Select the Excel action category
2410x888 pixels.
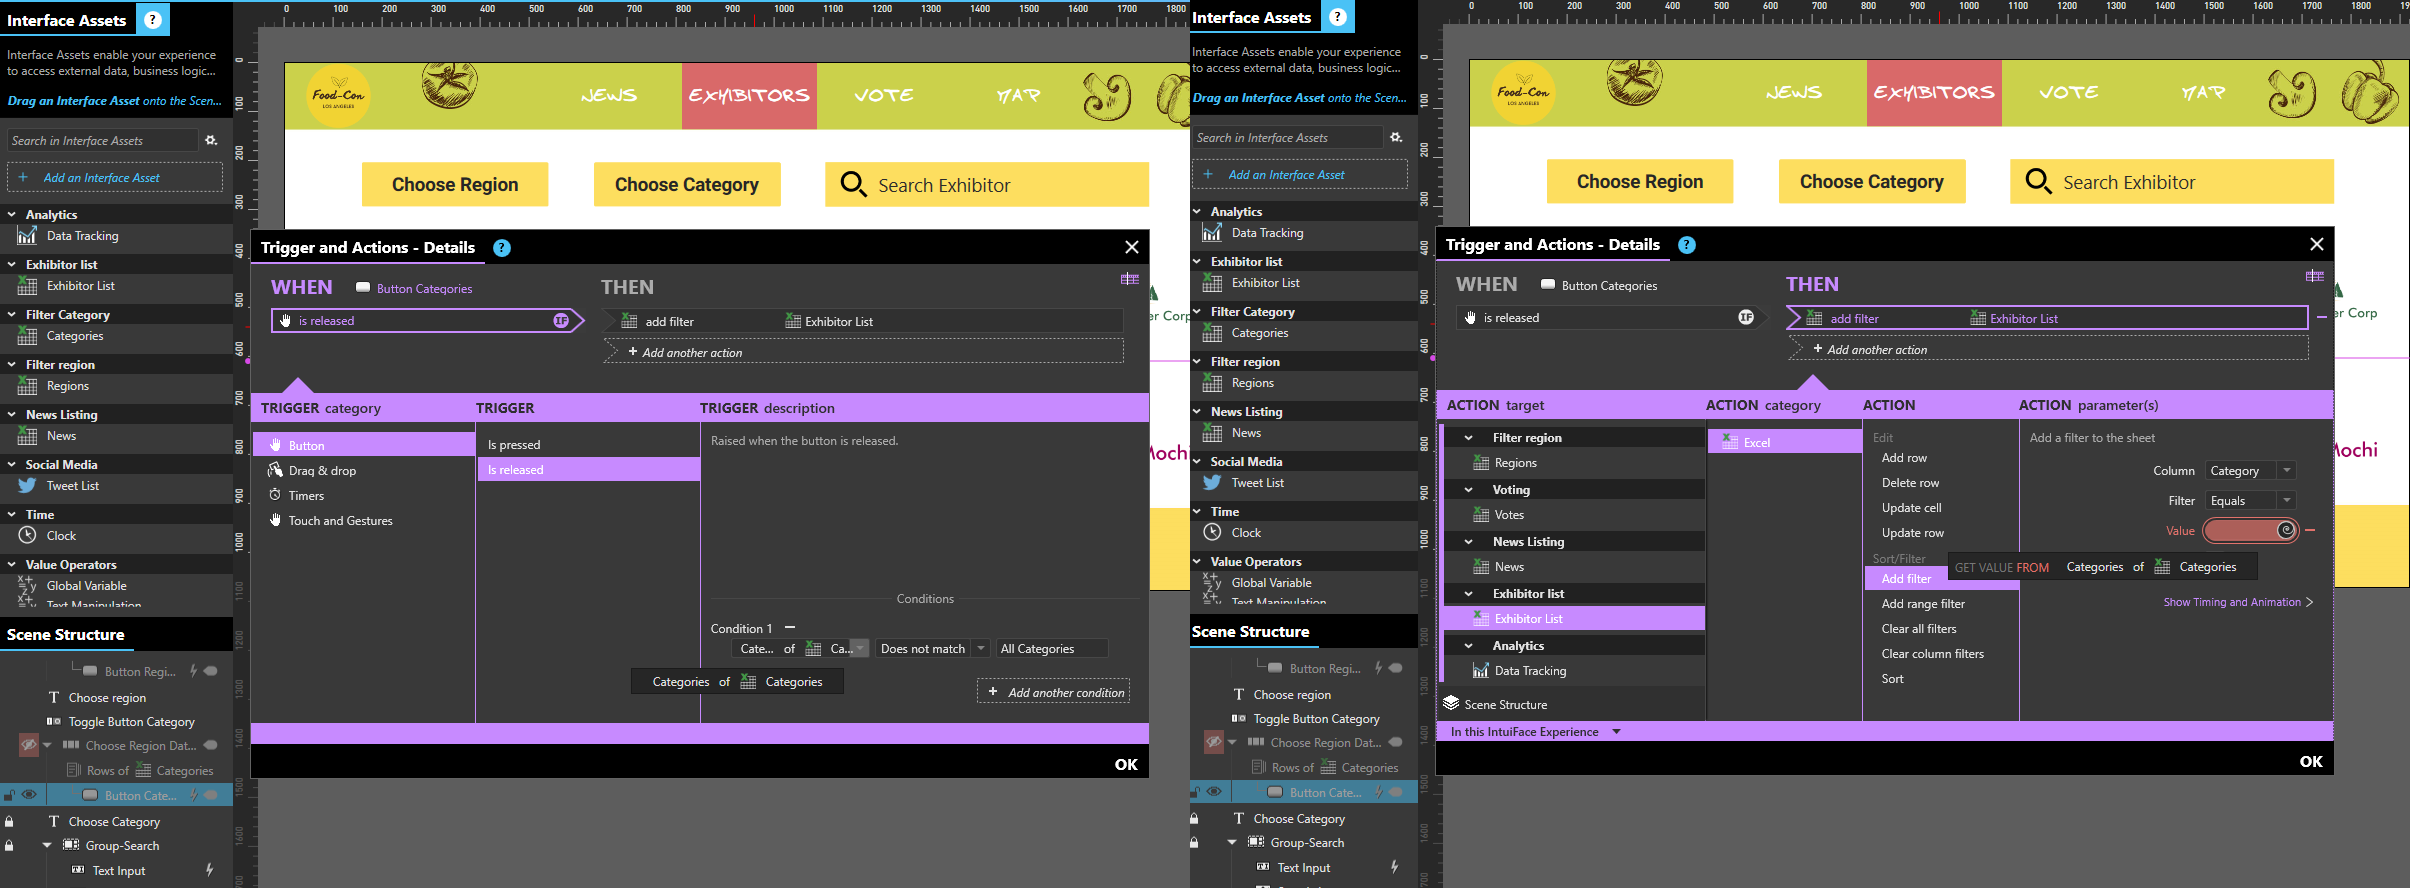click(1756, 443)
